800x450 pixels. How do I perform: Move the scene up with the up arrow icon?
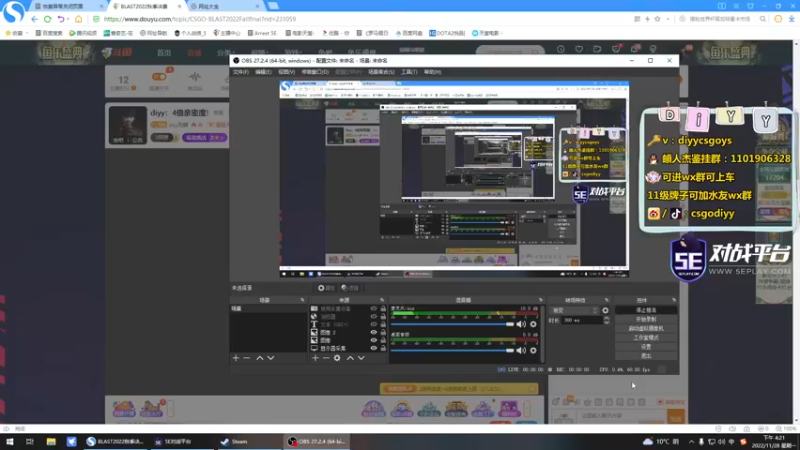point(260,358)
